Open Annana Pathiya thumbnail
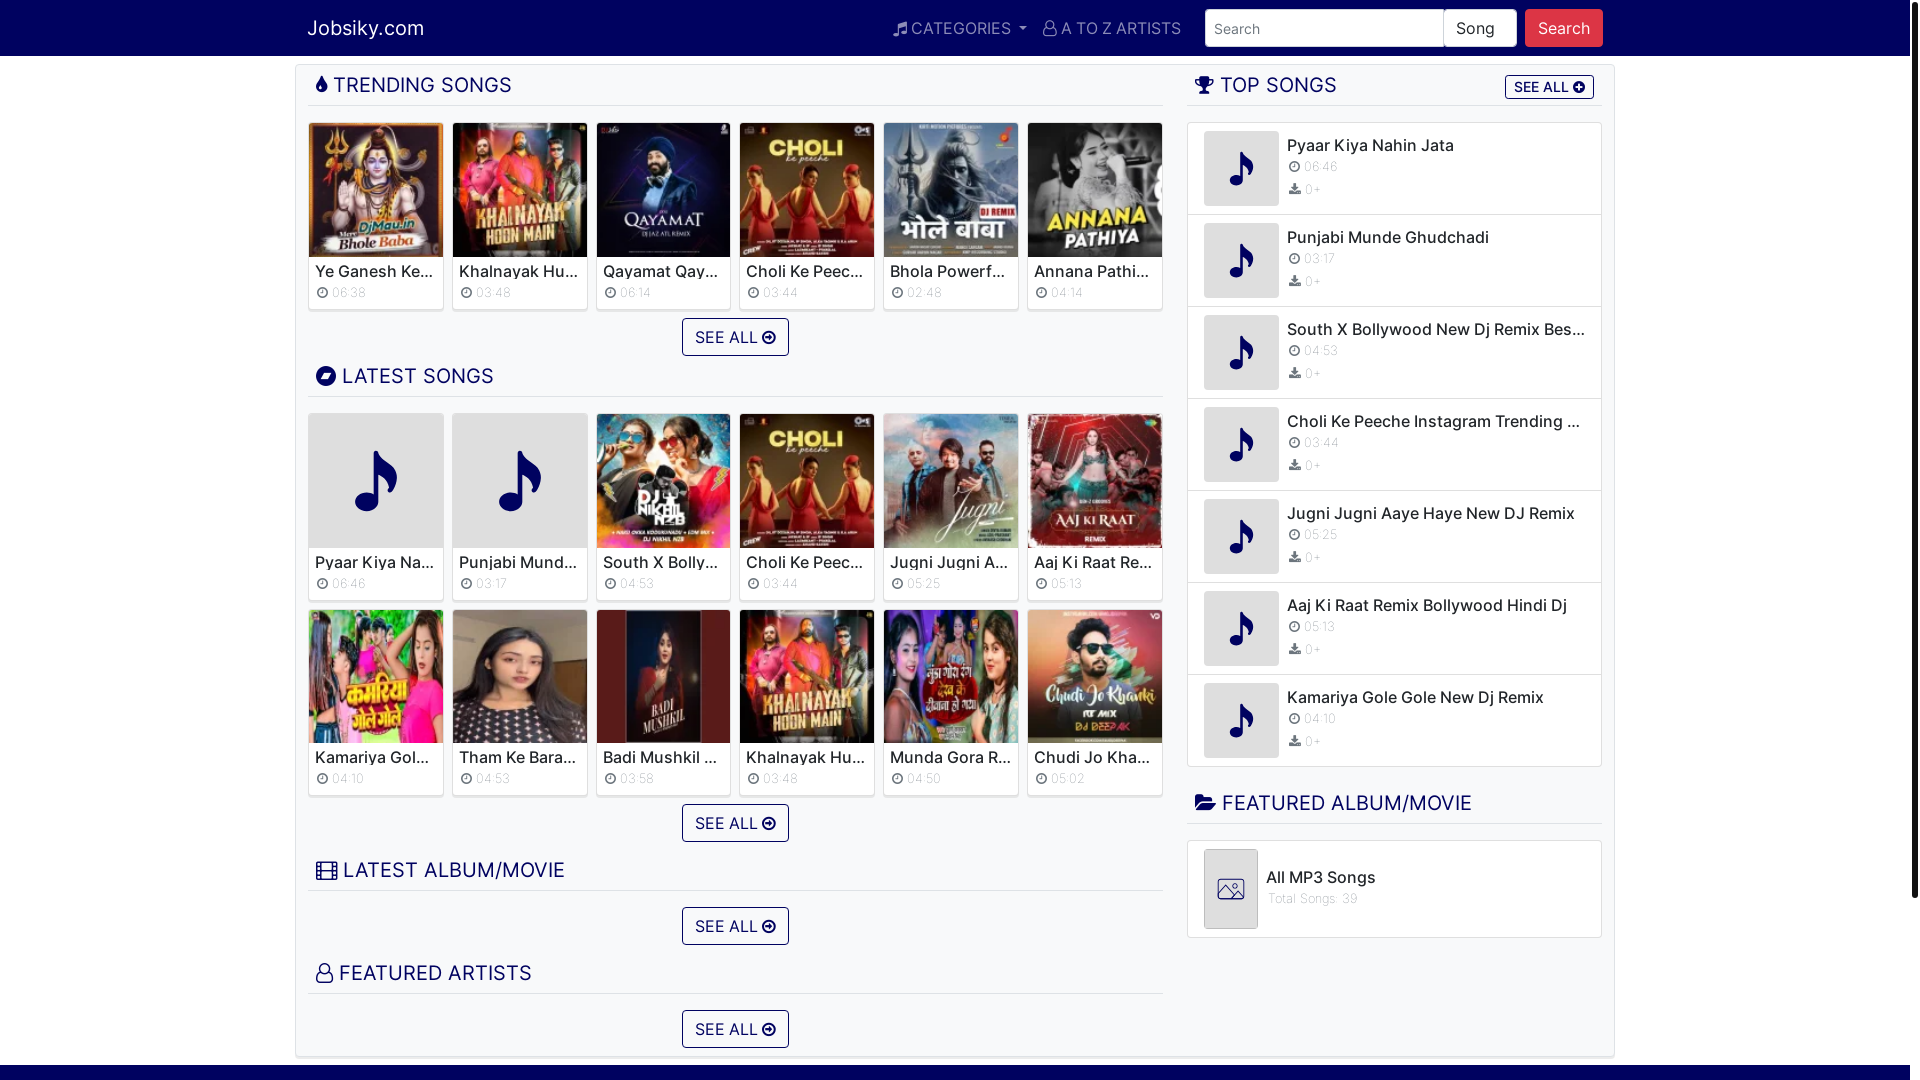Viewport: 1920px width, 1080px height. 1095,190
